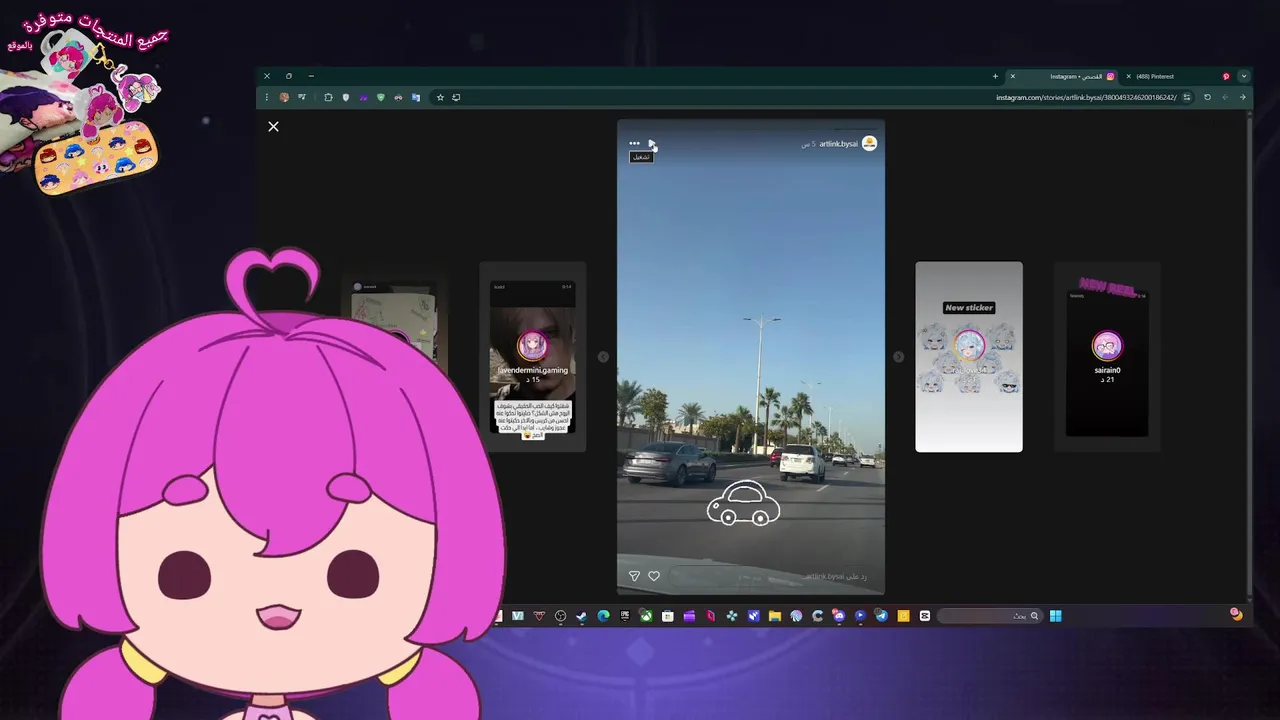
Task: Open artlink.bysai profile avatar
Action: point(869,144)
